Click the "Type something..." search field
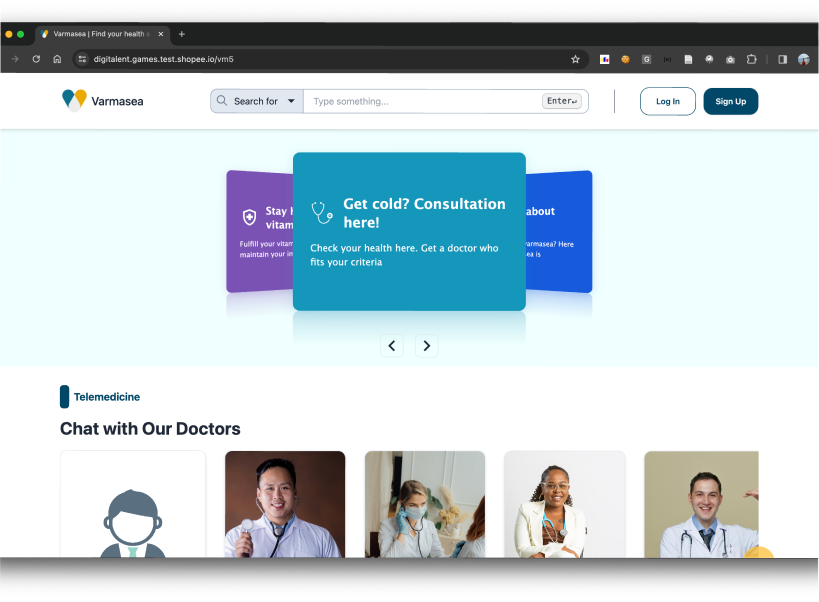Viewport: 819px width, 602px height. 425,101
